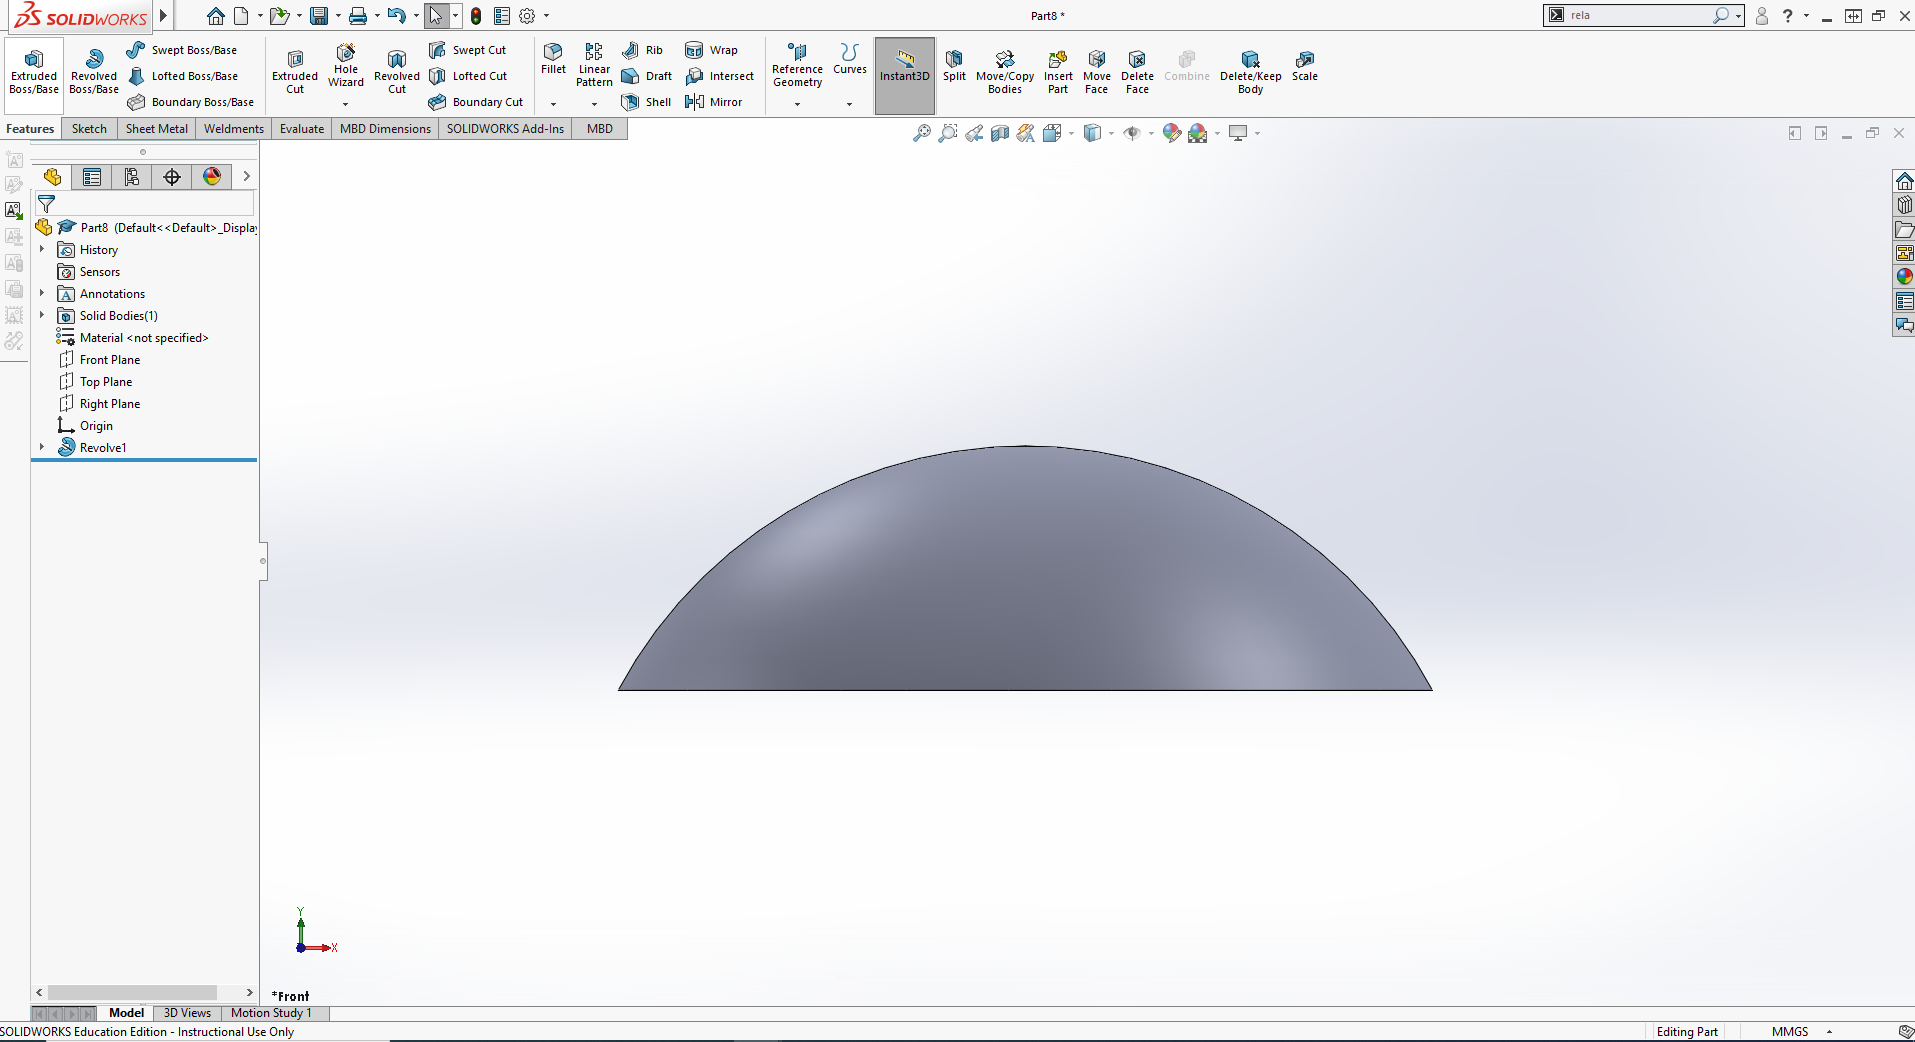The image size is (1915, 1042).
Task: Switch to the Weldments tab
Action: 233,129
